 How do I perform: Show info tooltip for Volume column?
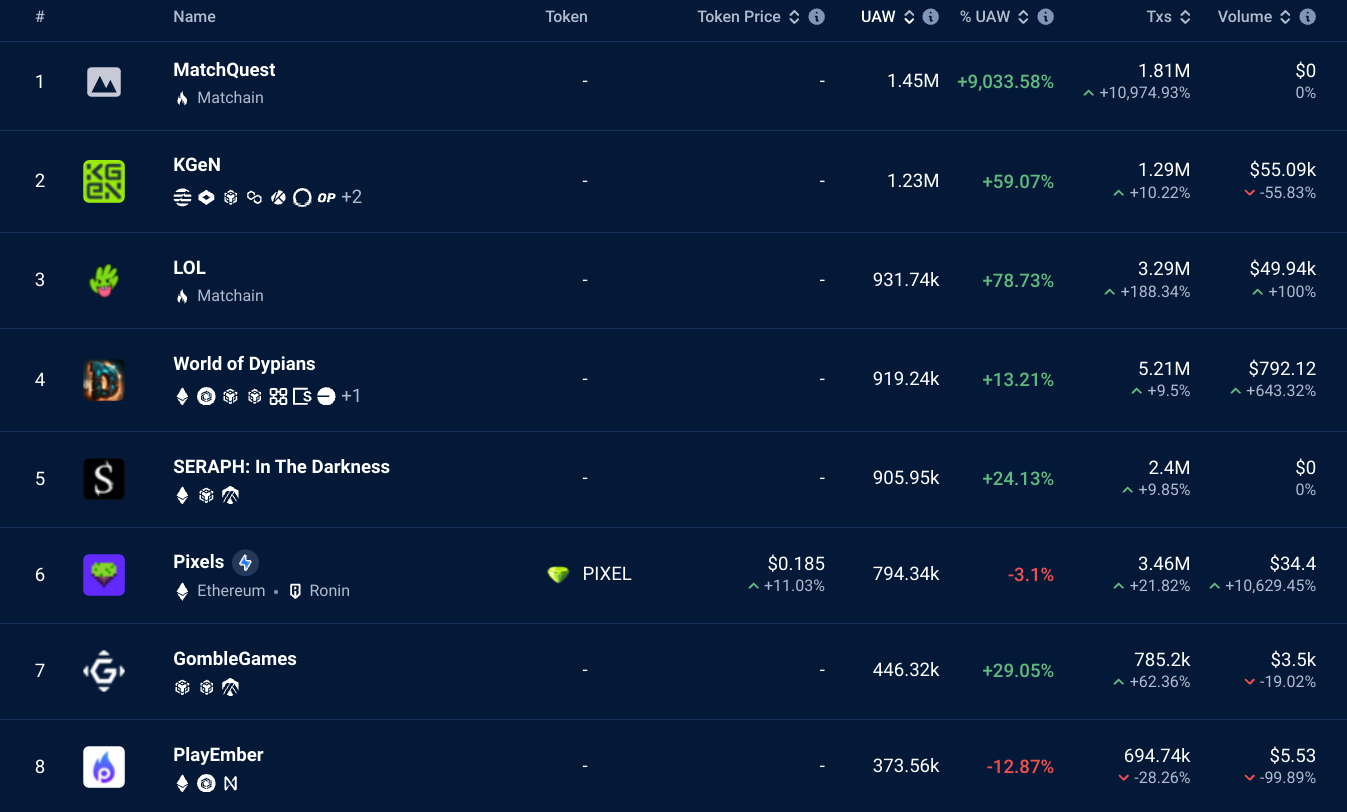coord(1307,17)
